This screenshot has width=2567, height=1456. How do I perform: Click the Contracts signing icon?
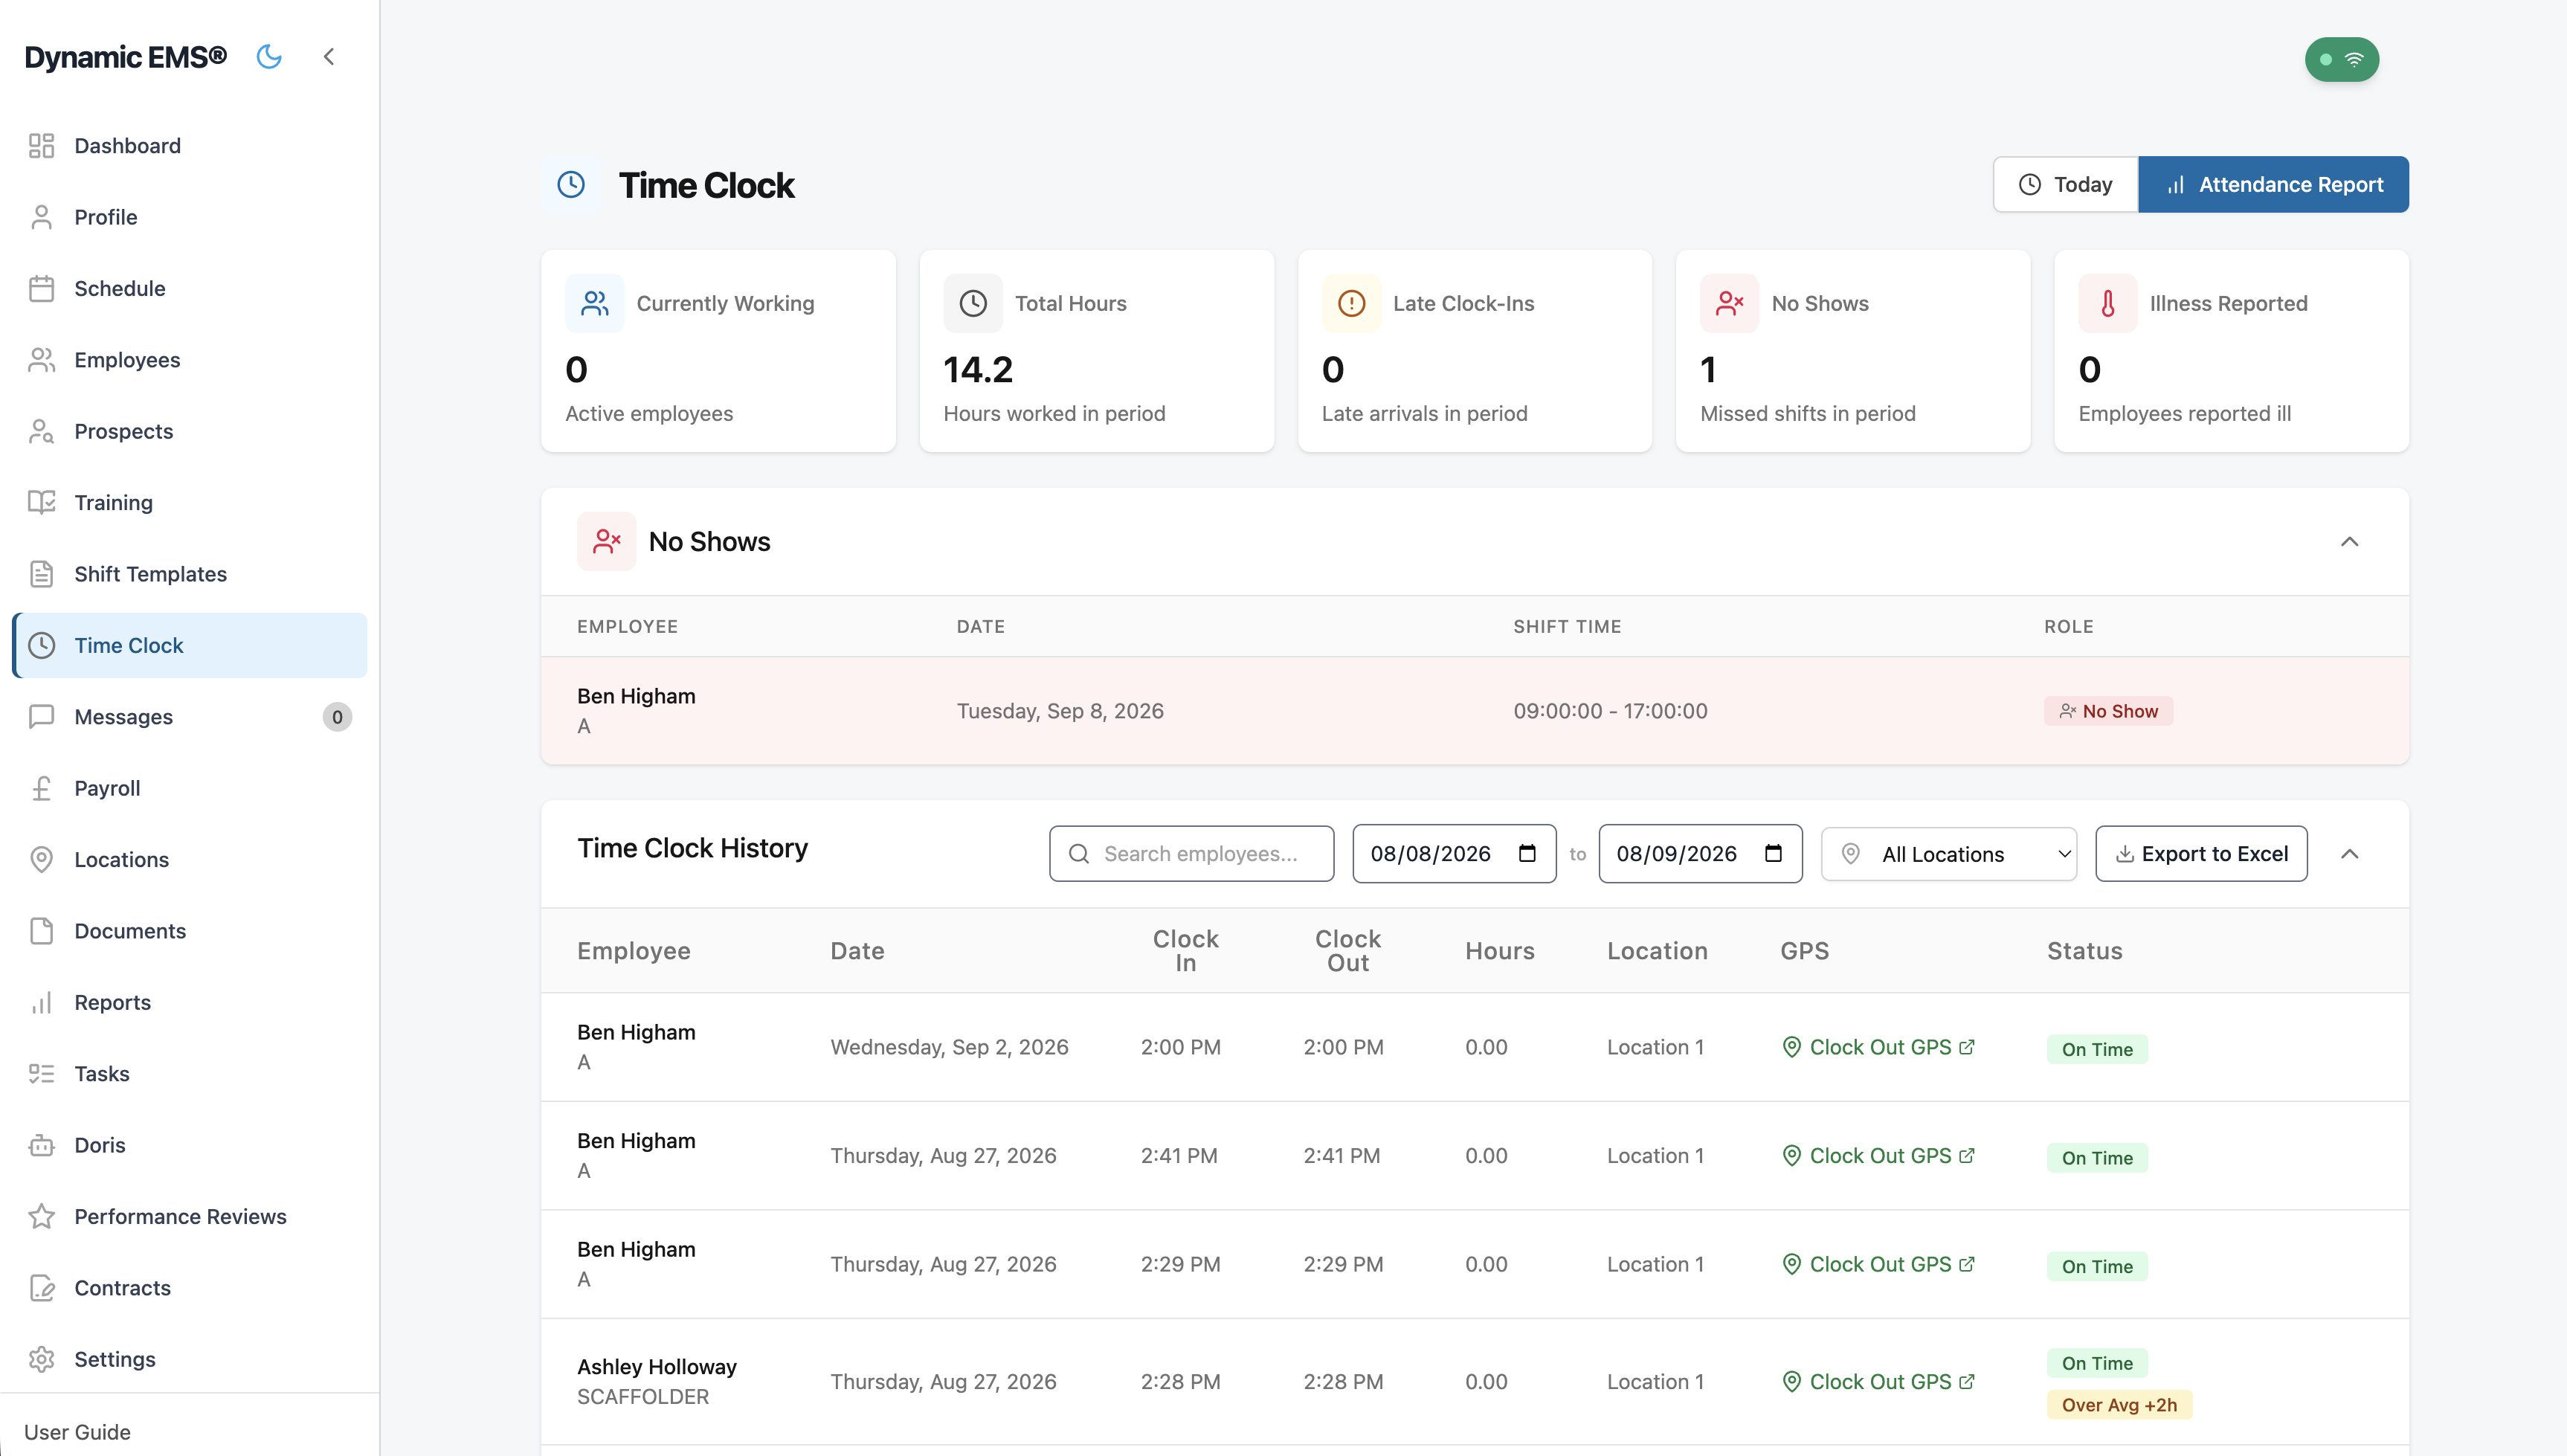pyautogui.click(x=41, y=1288)
